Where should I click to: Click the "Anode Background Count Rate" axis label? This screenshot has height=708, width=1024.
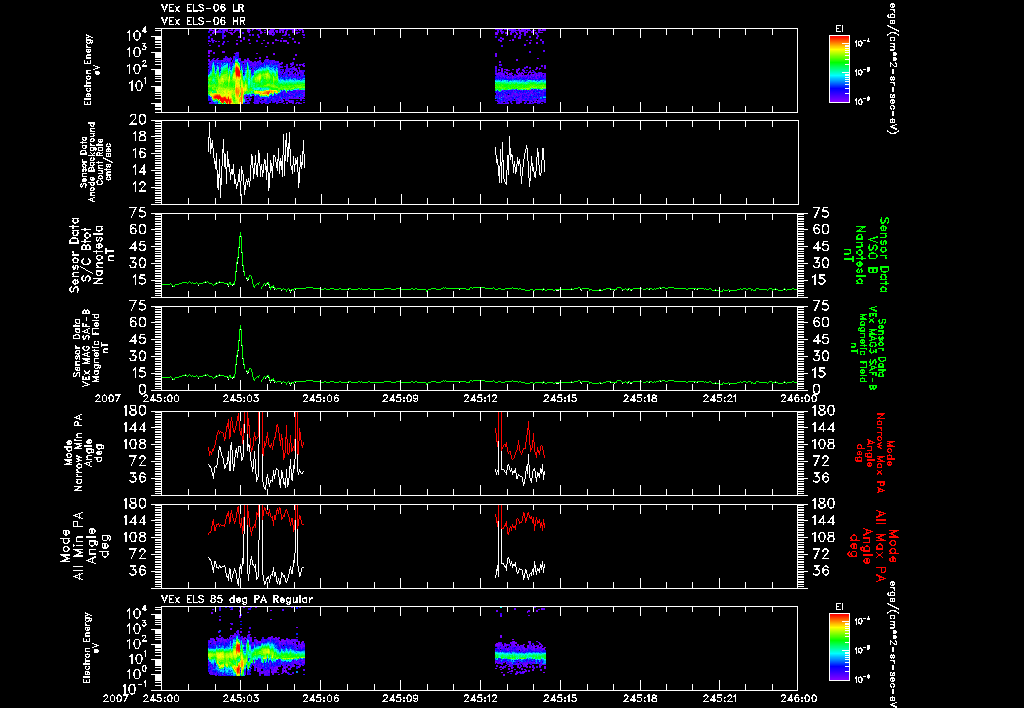click(x=96, y=162)
